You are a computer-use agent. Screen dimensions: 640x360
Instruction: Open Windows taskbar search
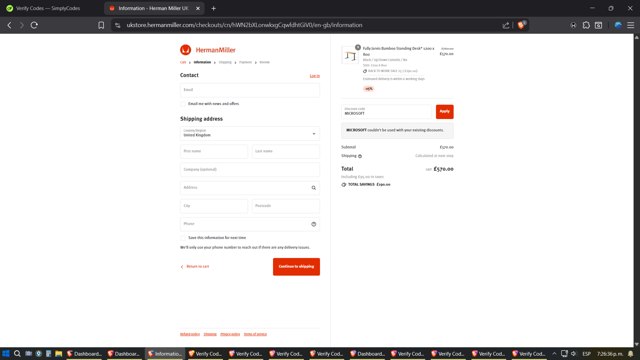[17, 353]
